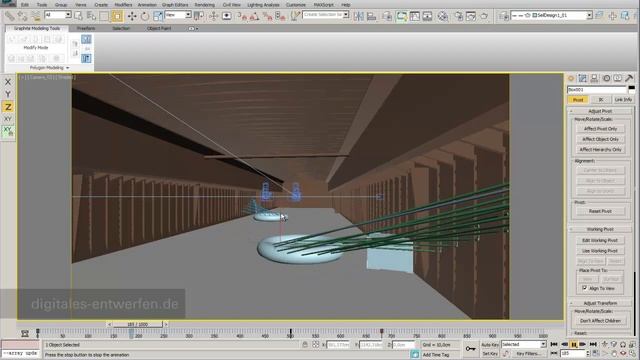Click the Render teapot icon
The height and width of the screenshot is (360, 640).
tap(484, 16)
